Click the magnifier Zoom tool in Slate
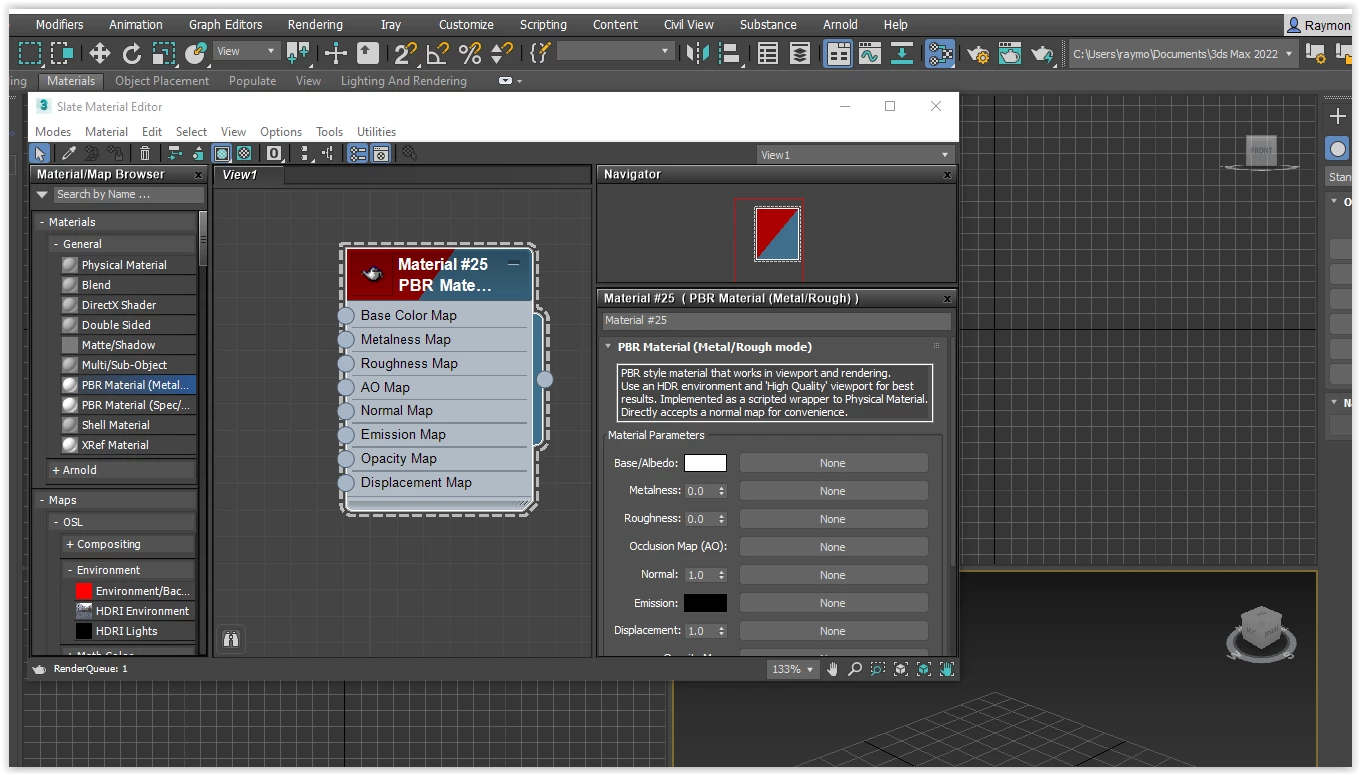 pyautogui.click(x=855, y=669)
